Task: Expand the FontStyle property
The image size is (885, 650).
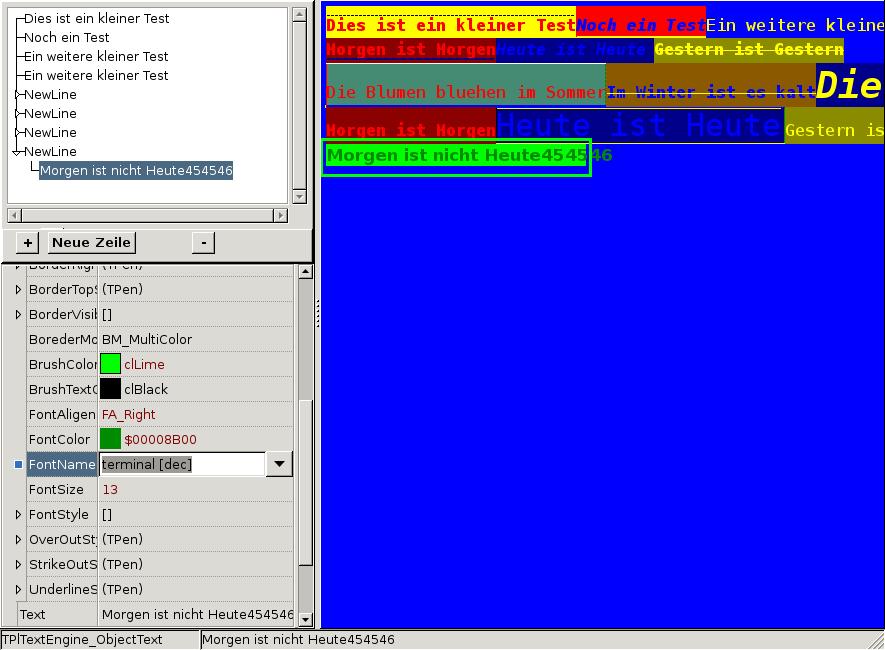Action: point(18,514)
